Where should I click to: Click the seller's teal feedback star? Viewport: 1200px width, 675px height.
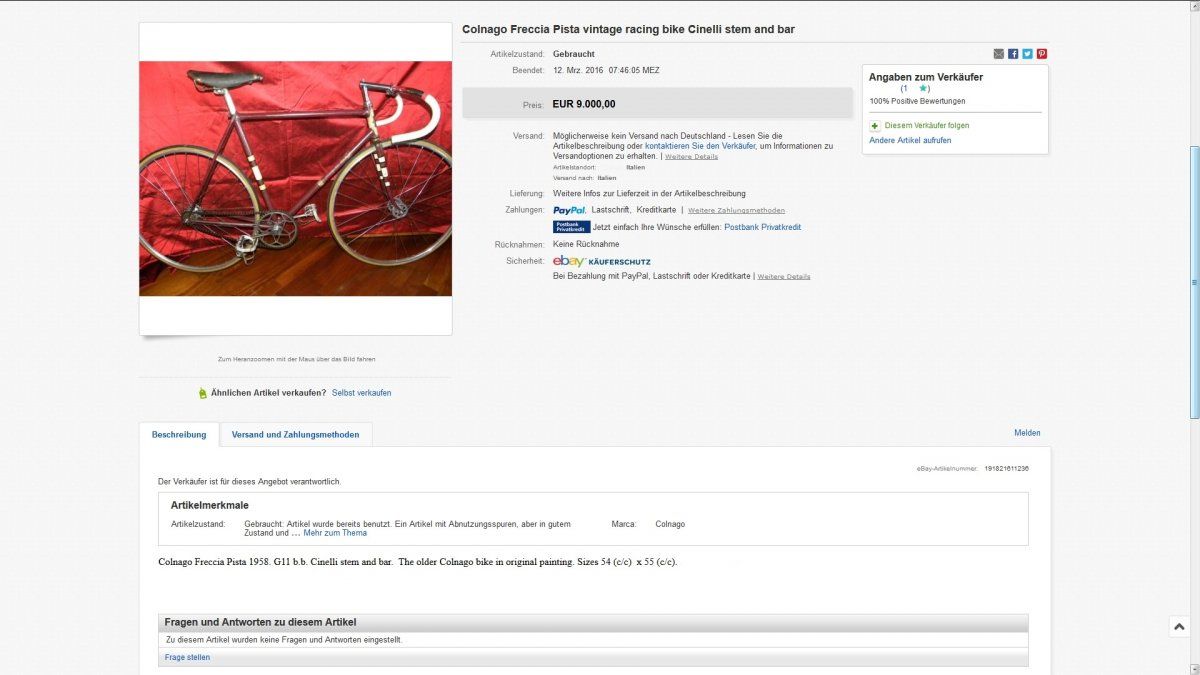point(922,89)
